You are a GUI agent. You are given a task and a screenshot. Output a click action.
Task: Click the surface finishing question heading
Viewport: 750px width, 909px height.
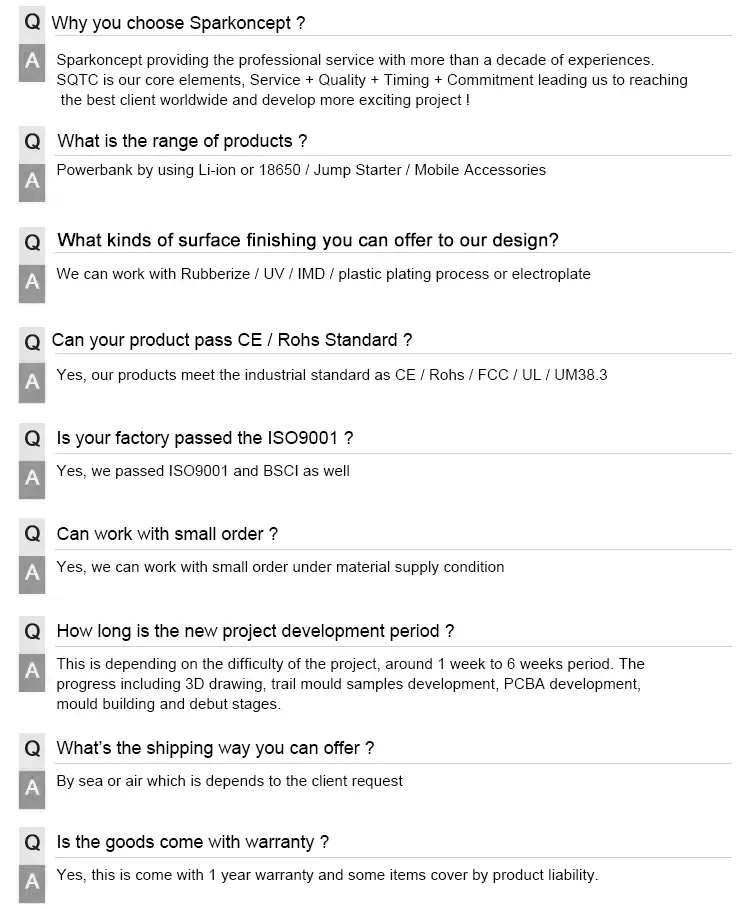(x=308, y=240)
